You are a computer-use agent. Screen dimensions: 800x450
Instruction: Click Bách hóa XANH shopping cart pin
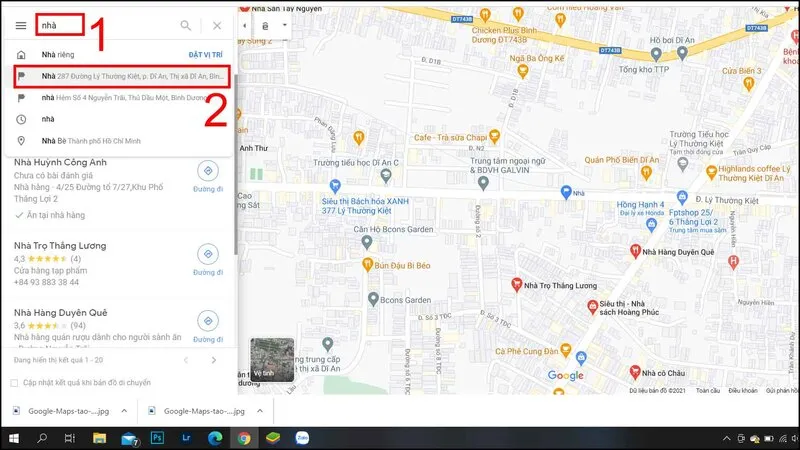point(335,186)
